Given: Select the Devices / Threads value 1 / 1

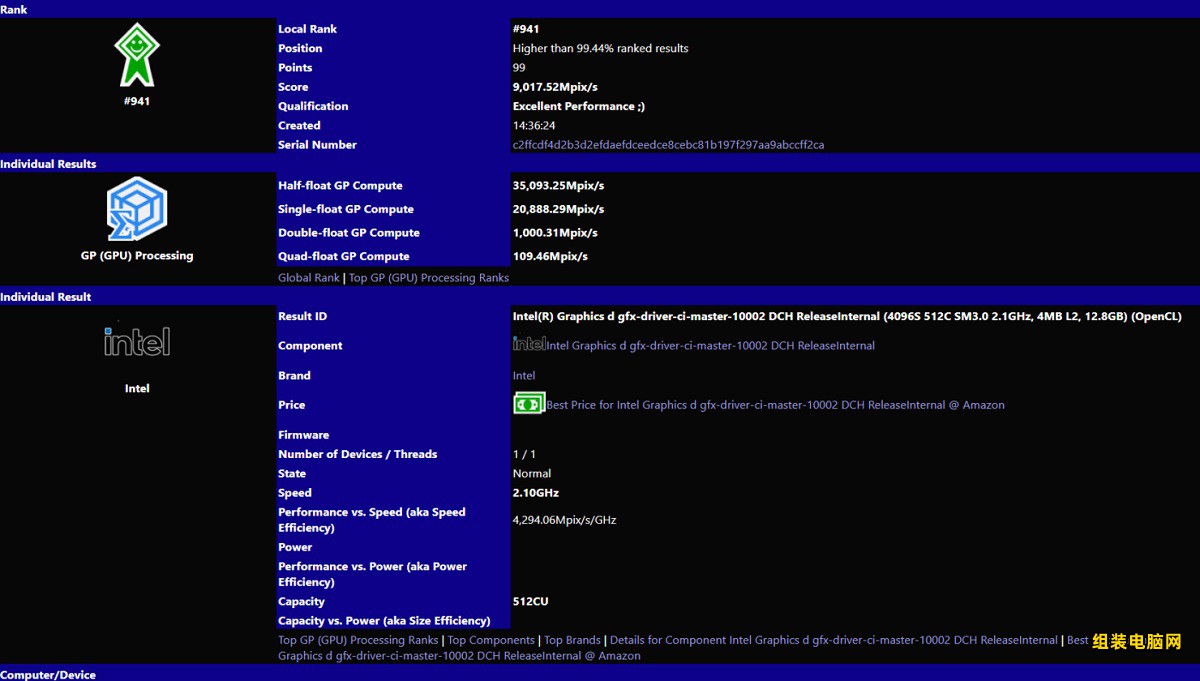Looking at the screenshot, I should [x=524, y=454].
